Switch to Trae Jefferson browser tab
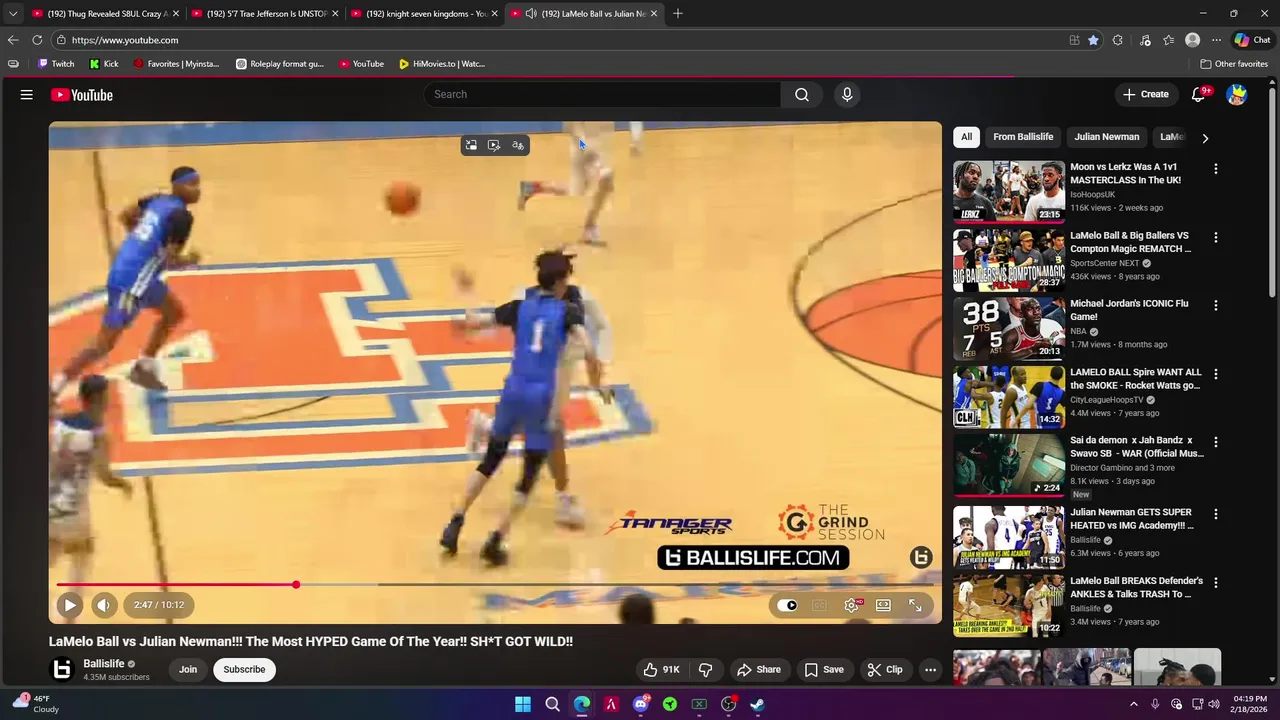 pos(265,14)
